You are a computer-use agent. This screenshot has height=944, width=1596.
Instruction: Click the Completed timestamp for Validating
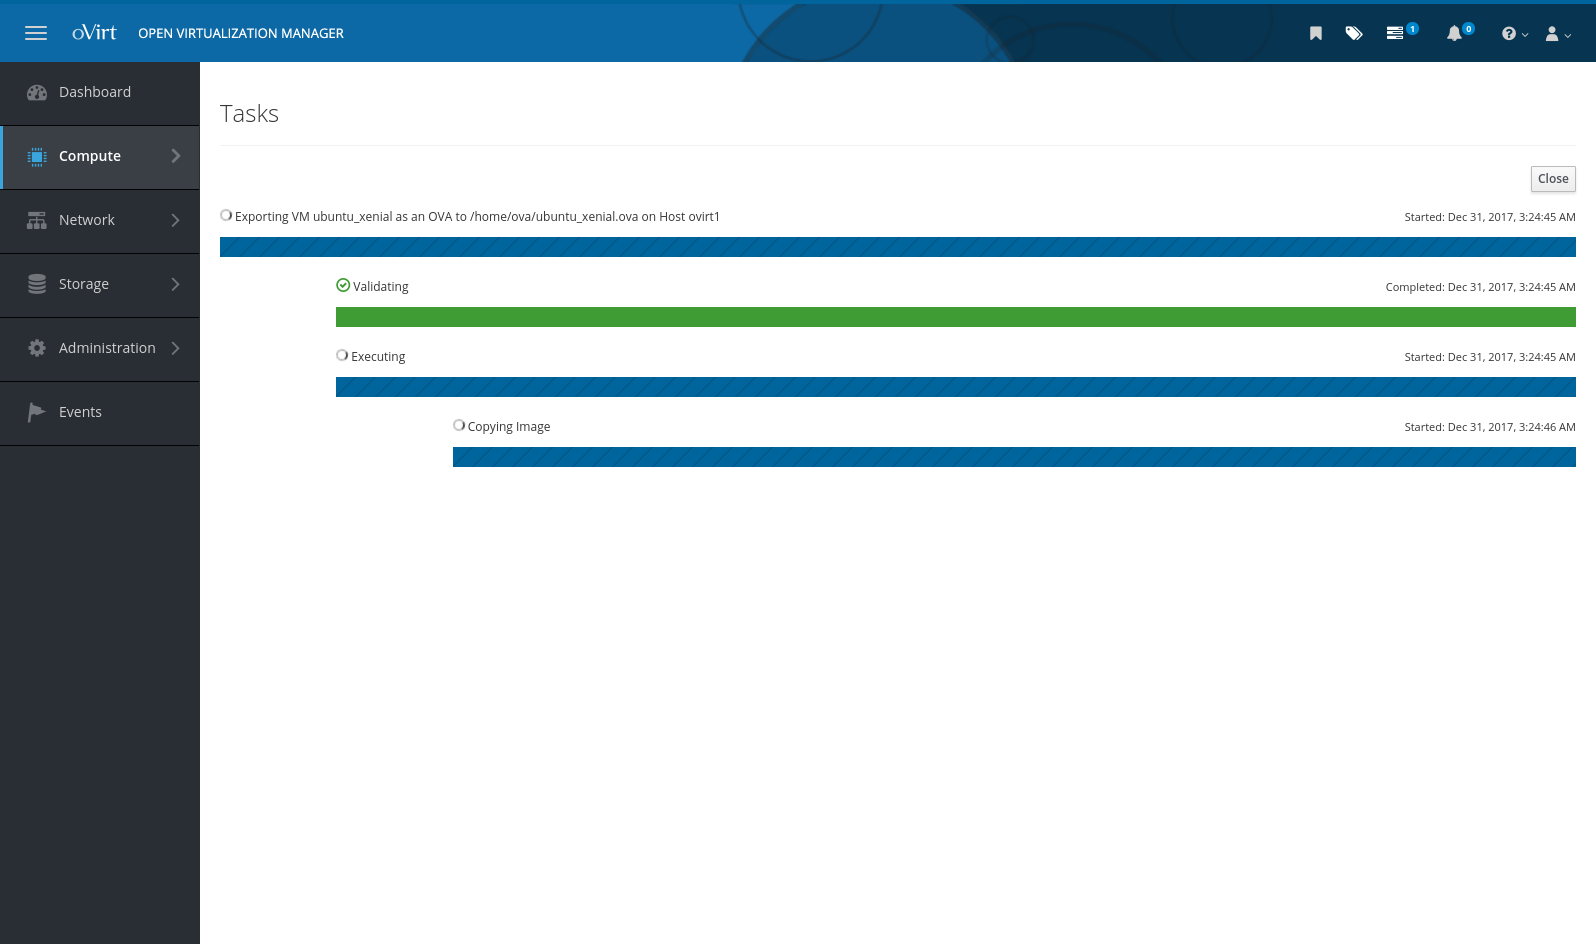tap(1480, 287)
